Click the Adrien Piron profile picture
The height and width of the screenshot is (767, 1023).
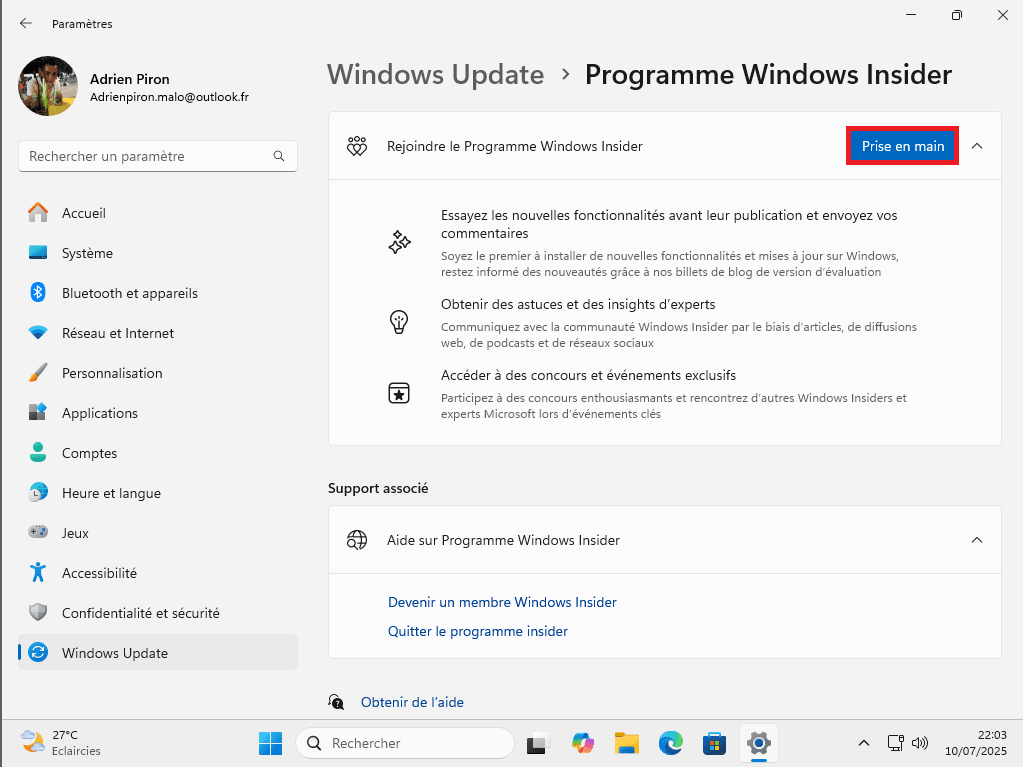[48, 86]
